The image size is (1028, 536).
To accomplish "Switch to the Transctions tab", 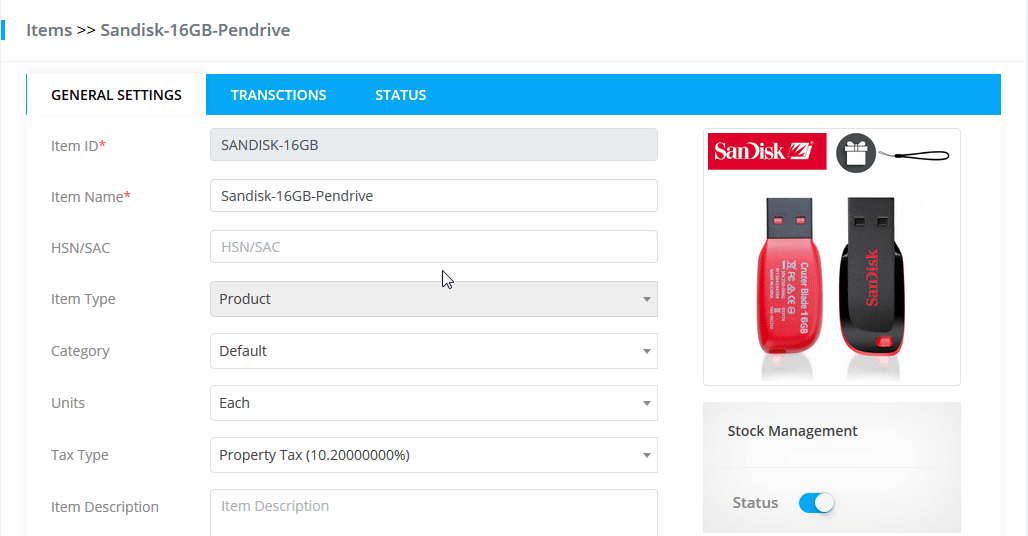I will coord(278,95).
